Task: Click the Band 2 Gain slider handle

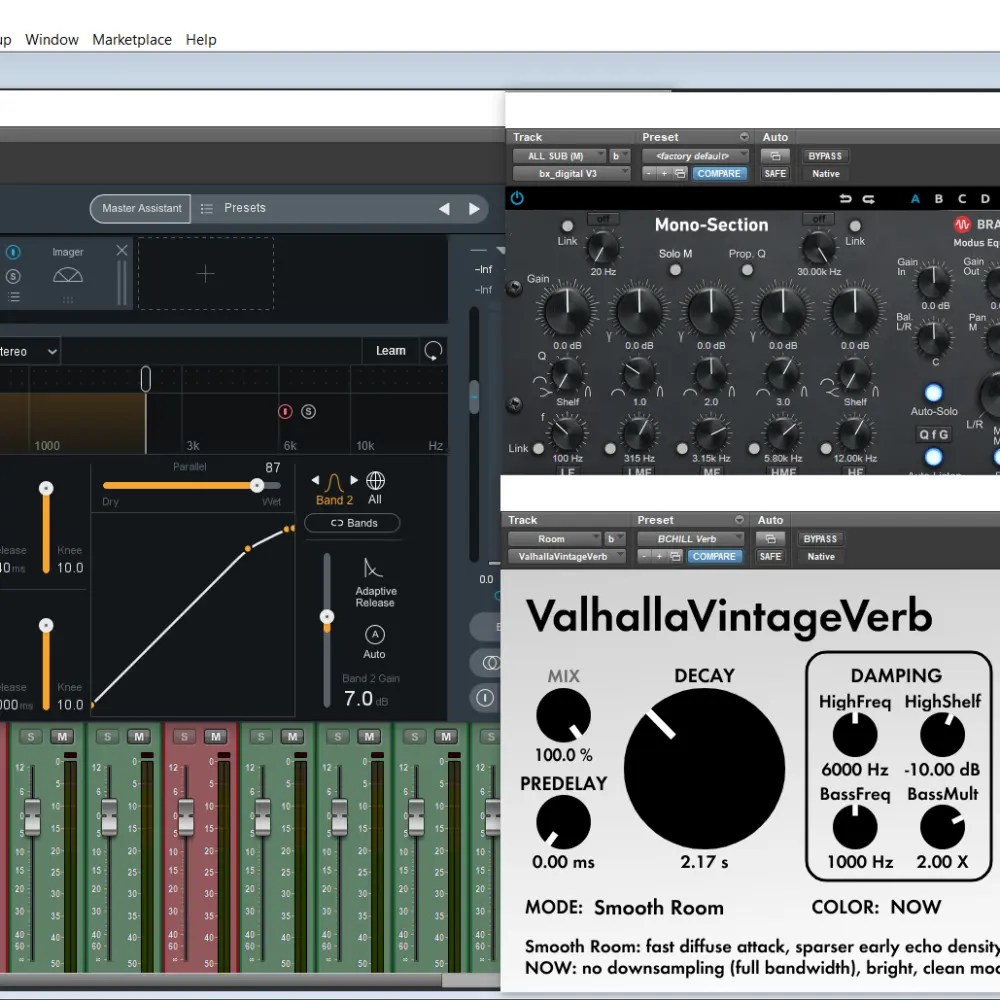Action: tap(327, 617)
